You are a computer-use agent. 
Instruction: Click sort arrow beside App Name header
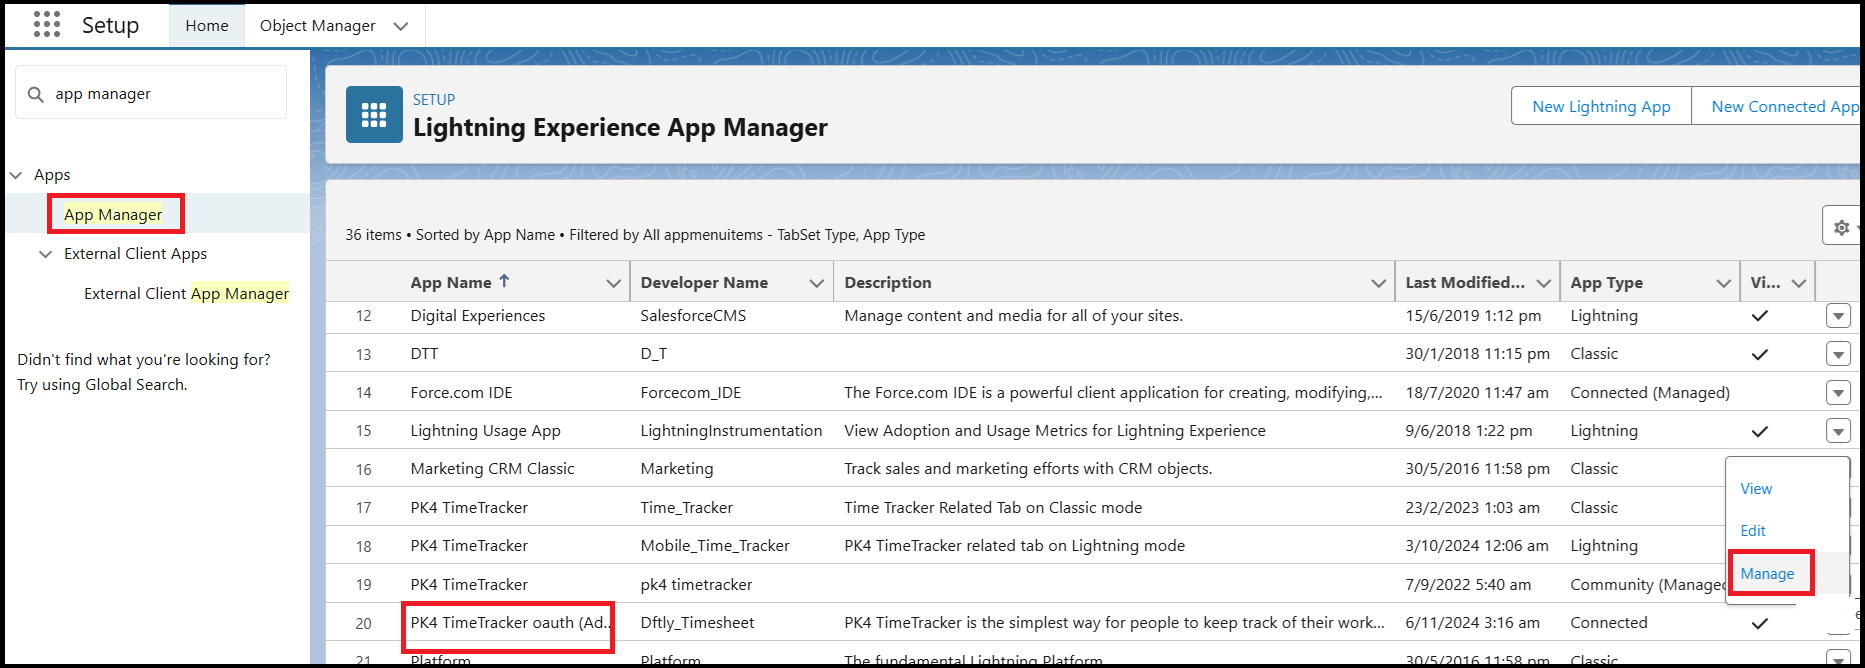[x=504, y=281]
